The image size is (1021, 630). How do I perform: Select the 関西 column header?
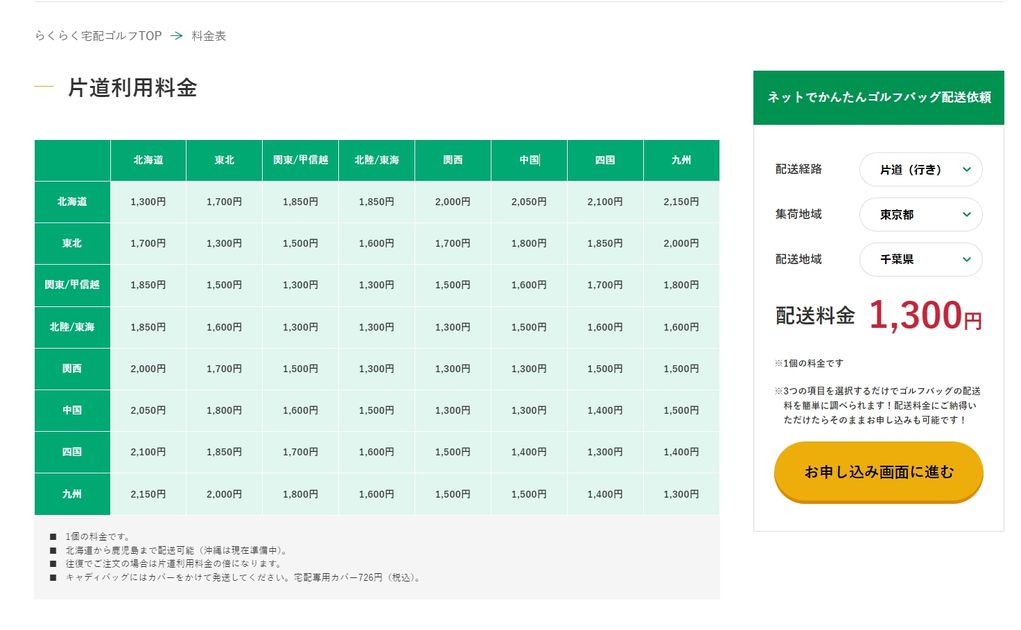tap(453, 160)
